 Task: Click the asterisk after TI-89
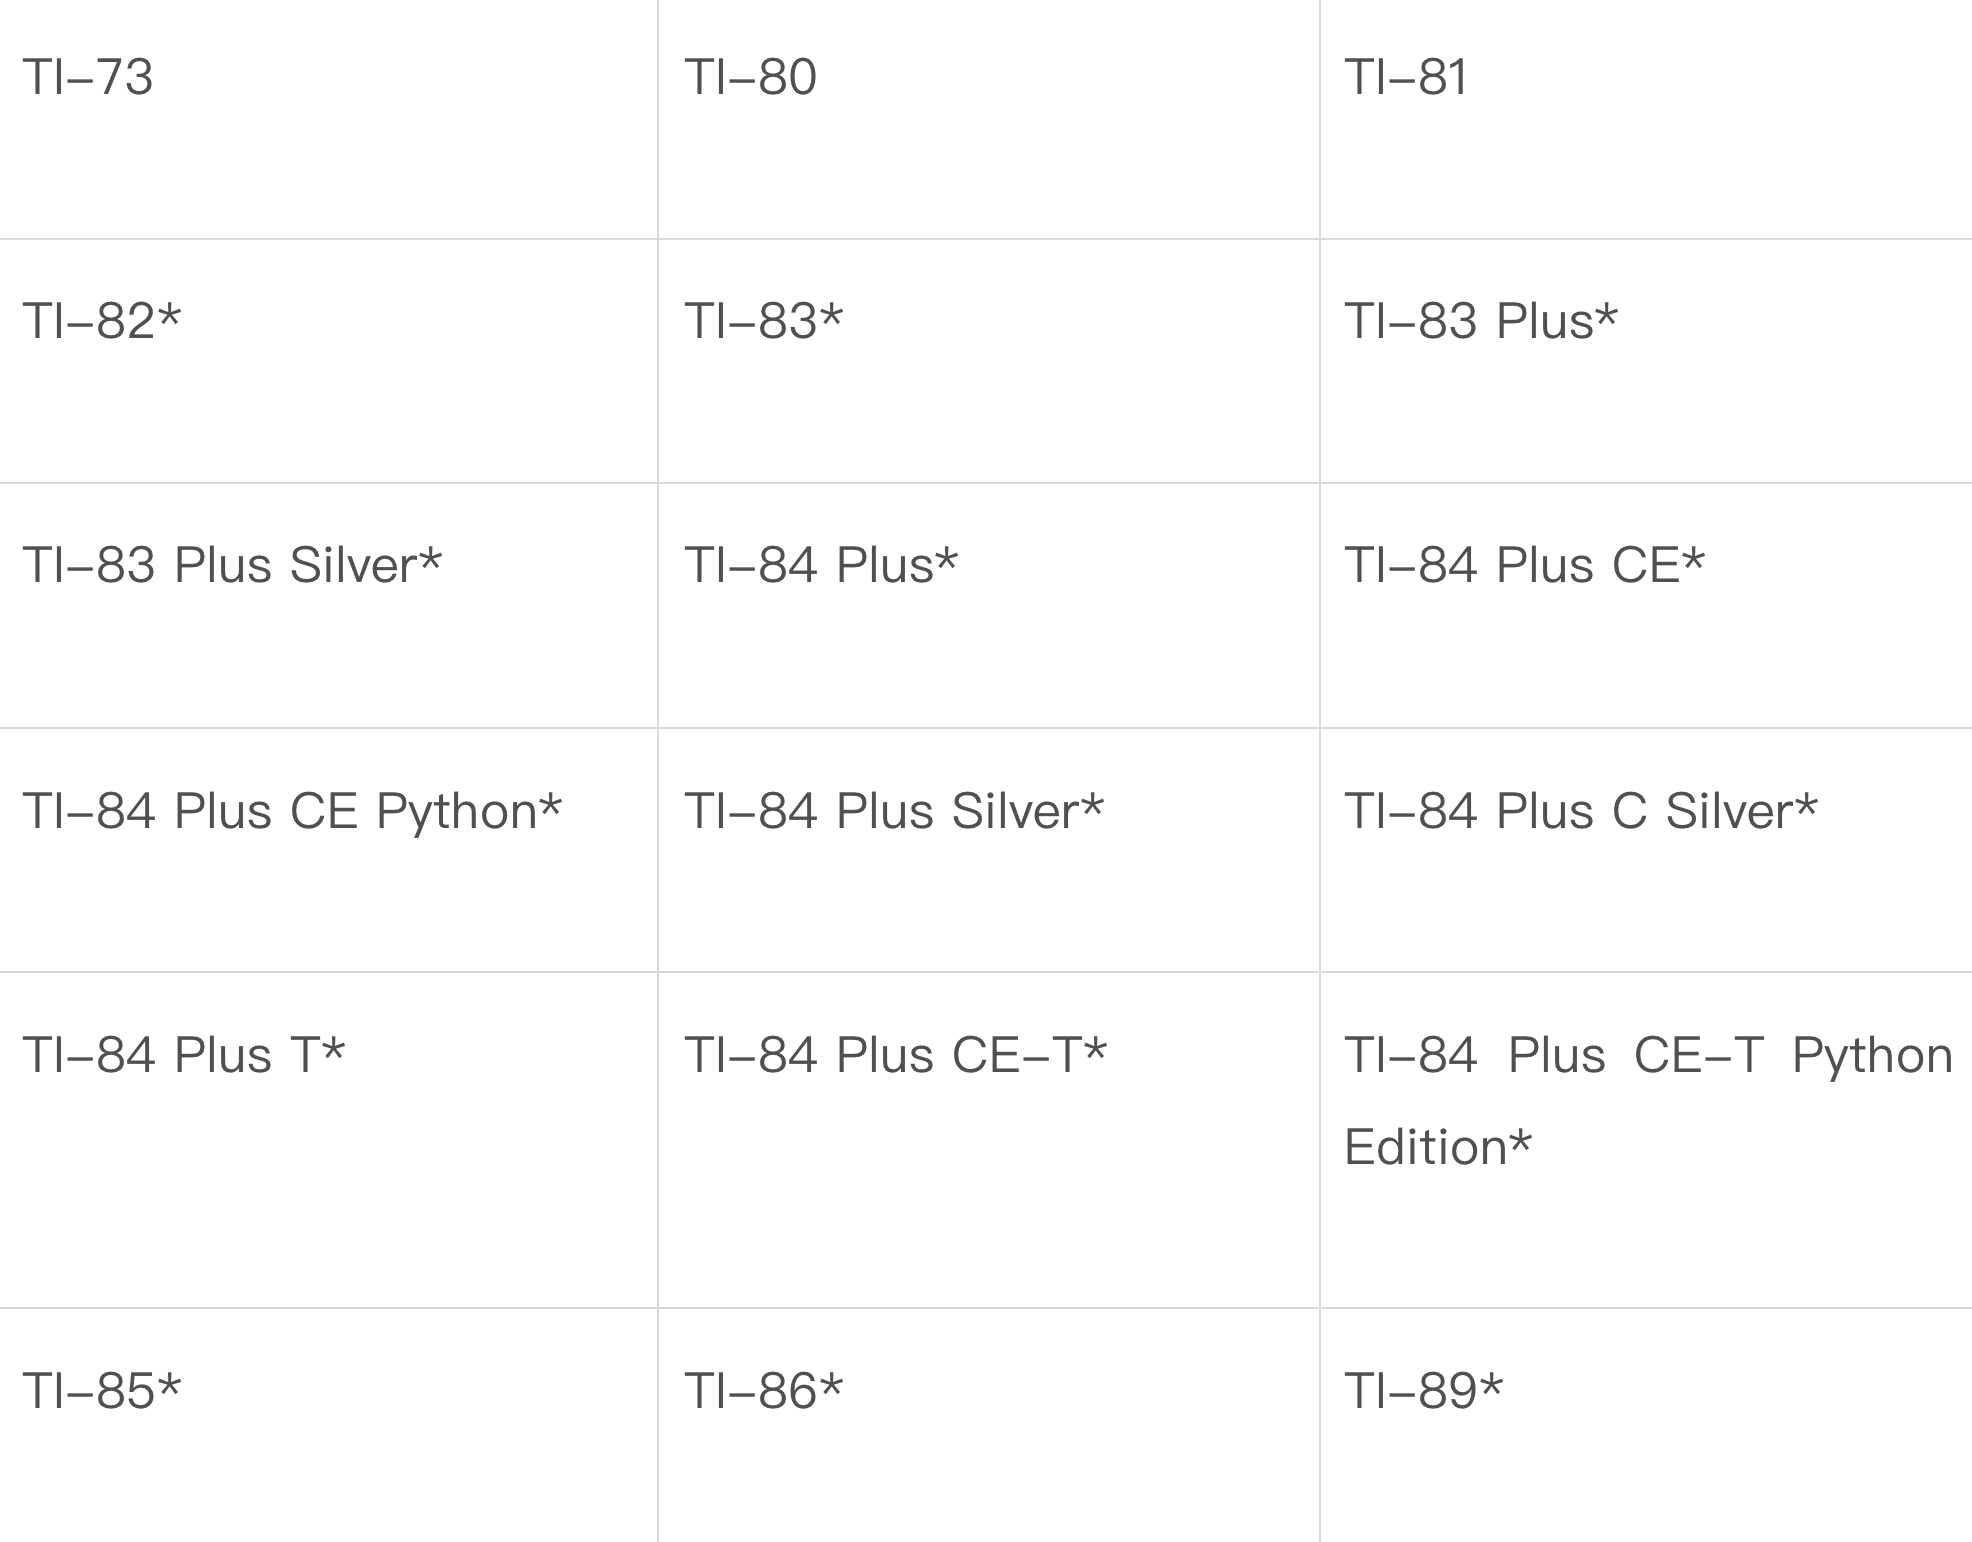tap(1491, 1384)
